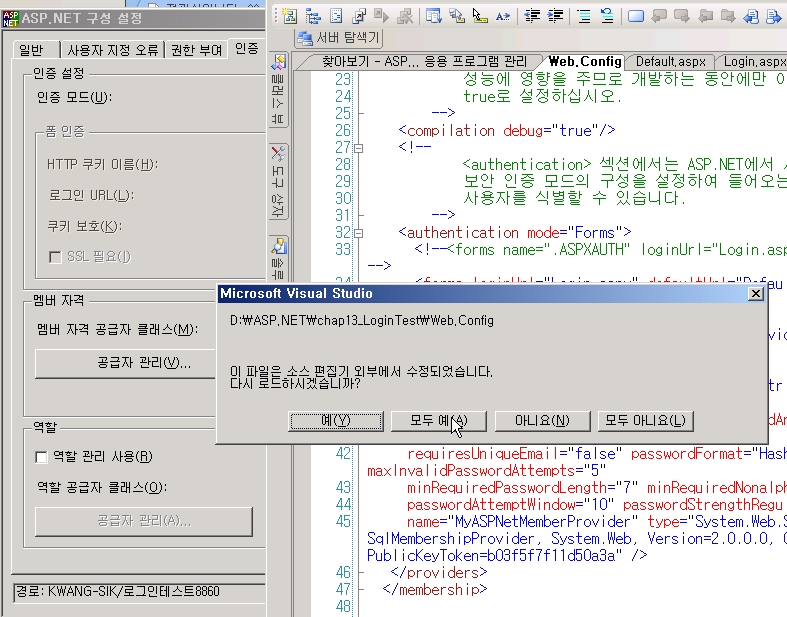The width and height of the screenshot is (787, 617).
Task: Switch to the 권한 부여 tab
Action: (x=196, y=50)
